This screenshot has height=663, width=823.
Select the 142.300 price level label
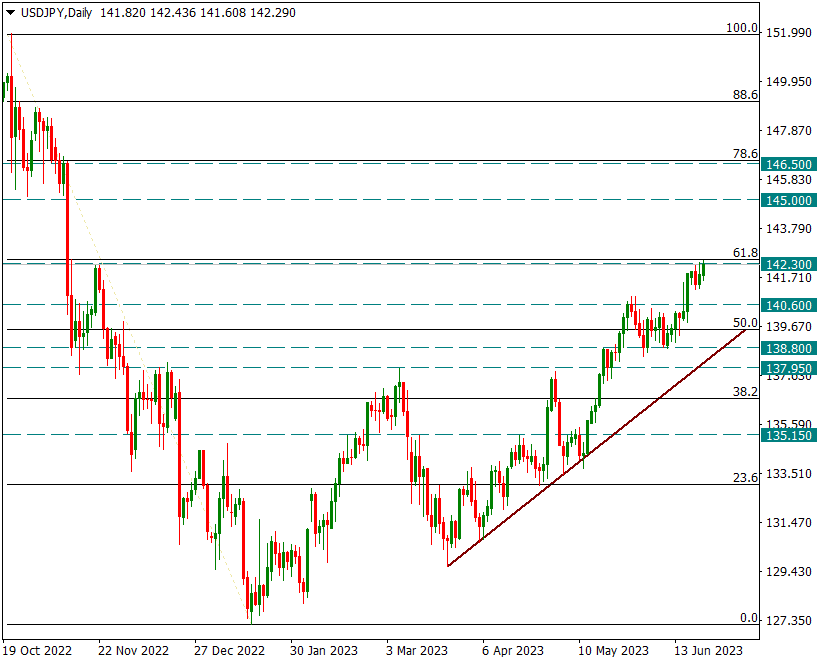(x=789, y=264)
